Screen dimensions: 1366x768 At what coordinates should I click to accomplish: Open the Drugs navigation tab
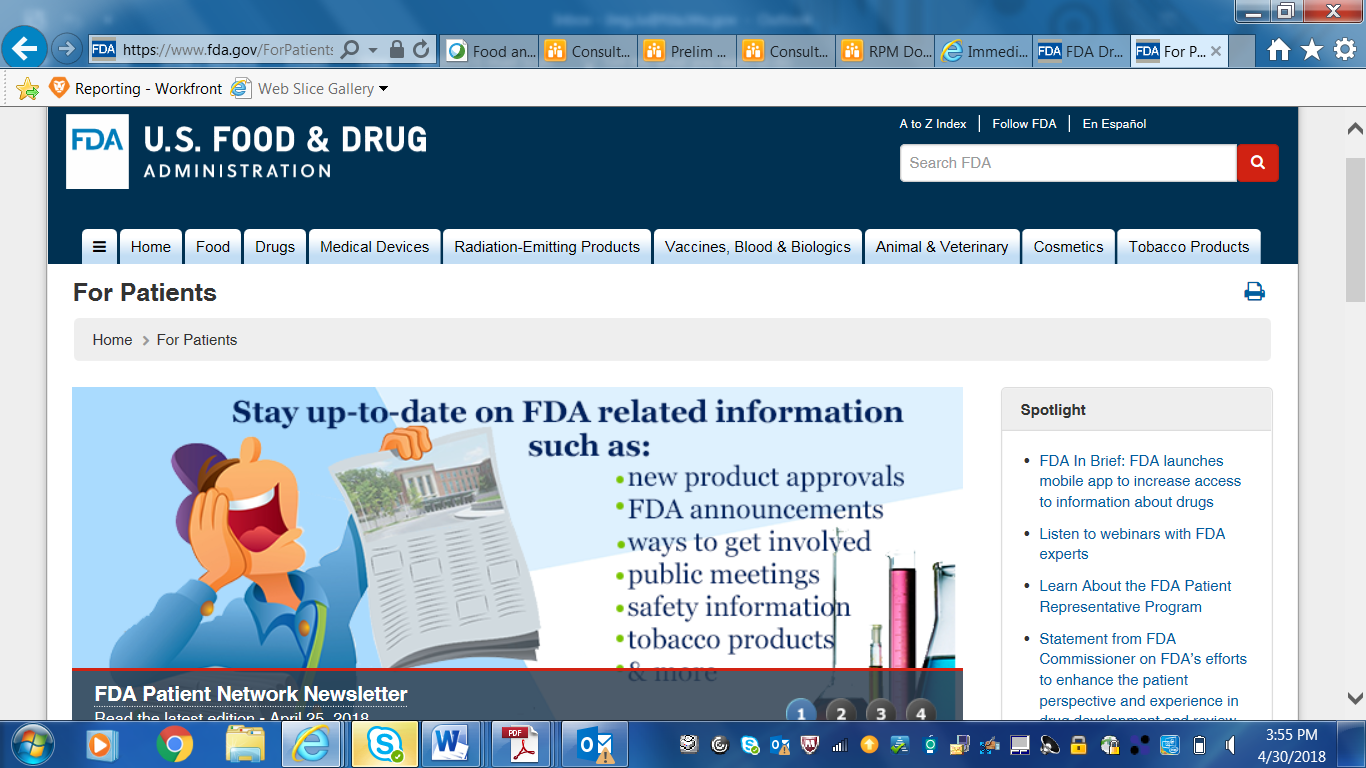[275, 247]
